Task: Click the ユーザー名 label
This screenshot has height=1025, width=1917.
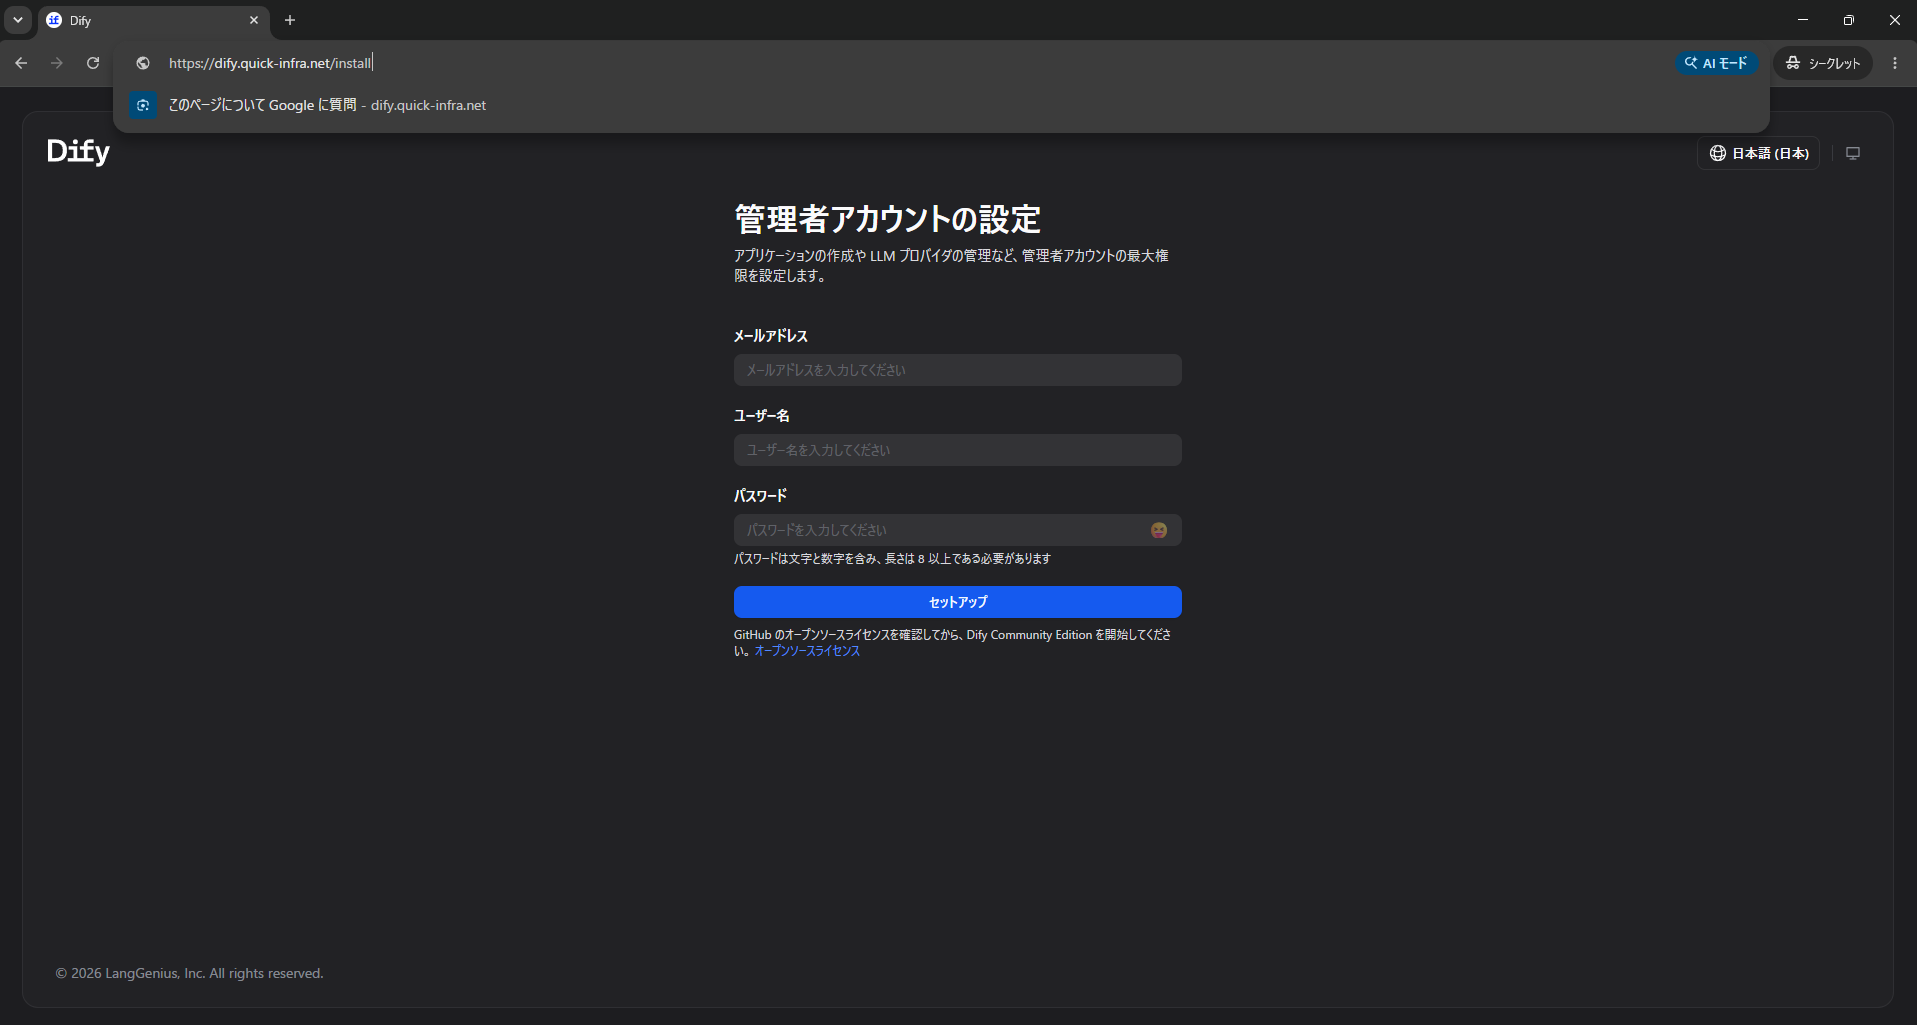Action: point(761,416)
